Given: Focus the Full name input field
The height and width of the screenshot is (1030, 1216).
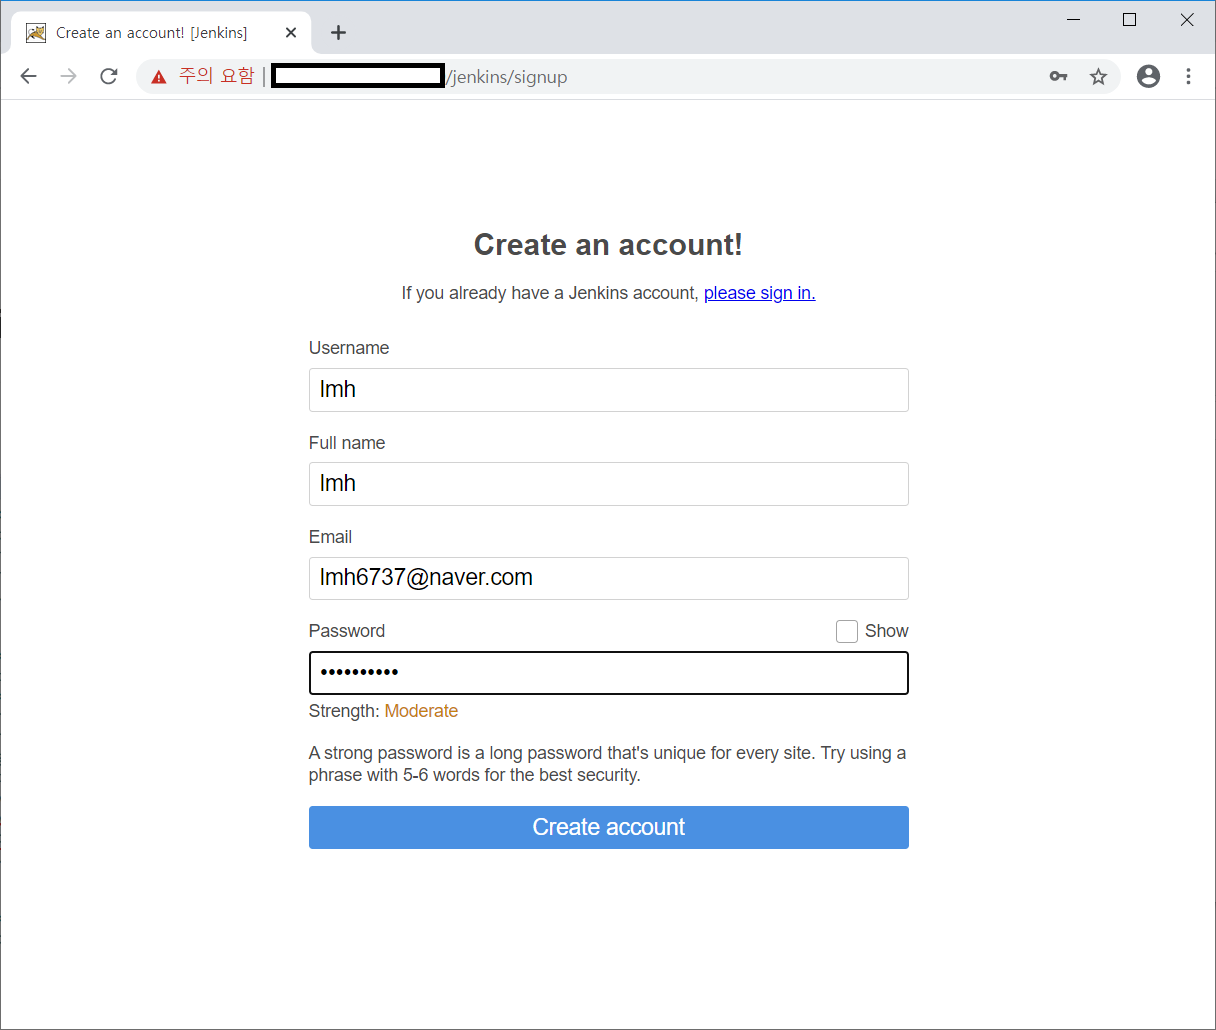Looking at the screenshot, I should click(608, 484).
